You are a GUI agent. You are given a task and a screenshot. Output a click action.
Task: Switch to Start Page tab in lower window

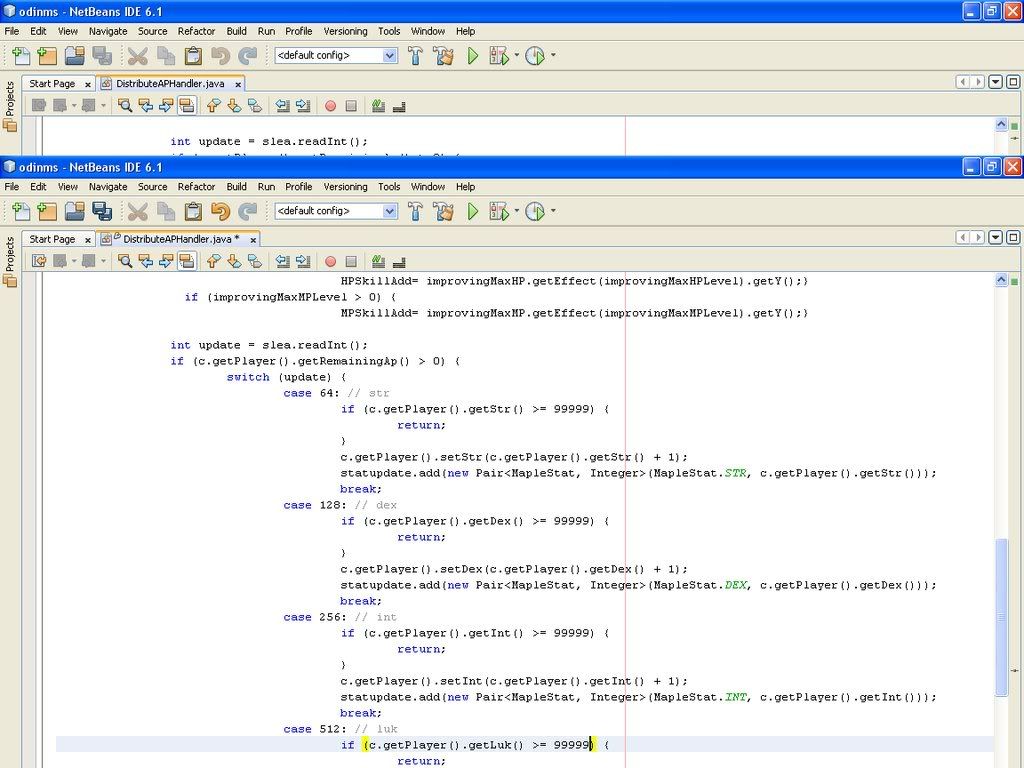click(52, 239)
